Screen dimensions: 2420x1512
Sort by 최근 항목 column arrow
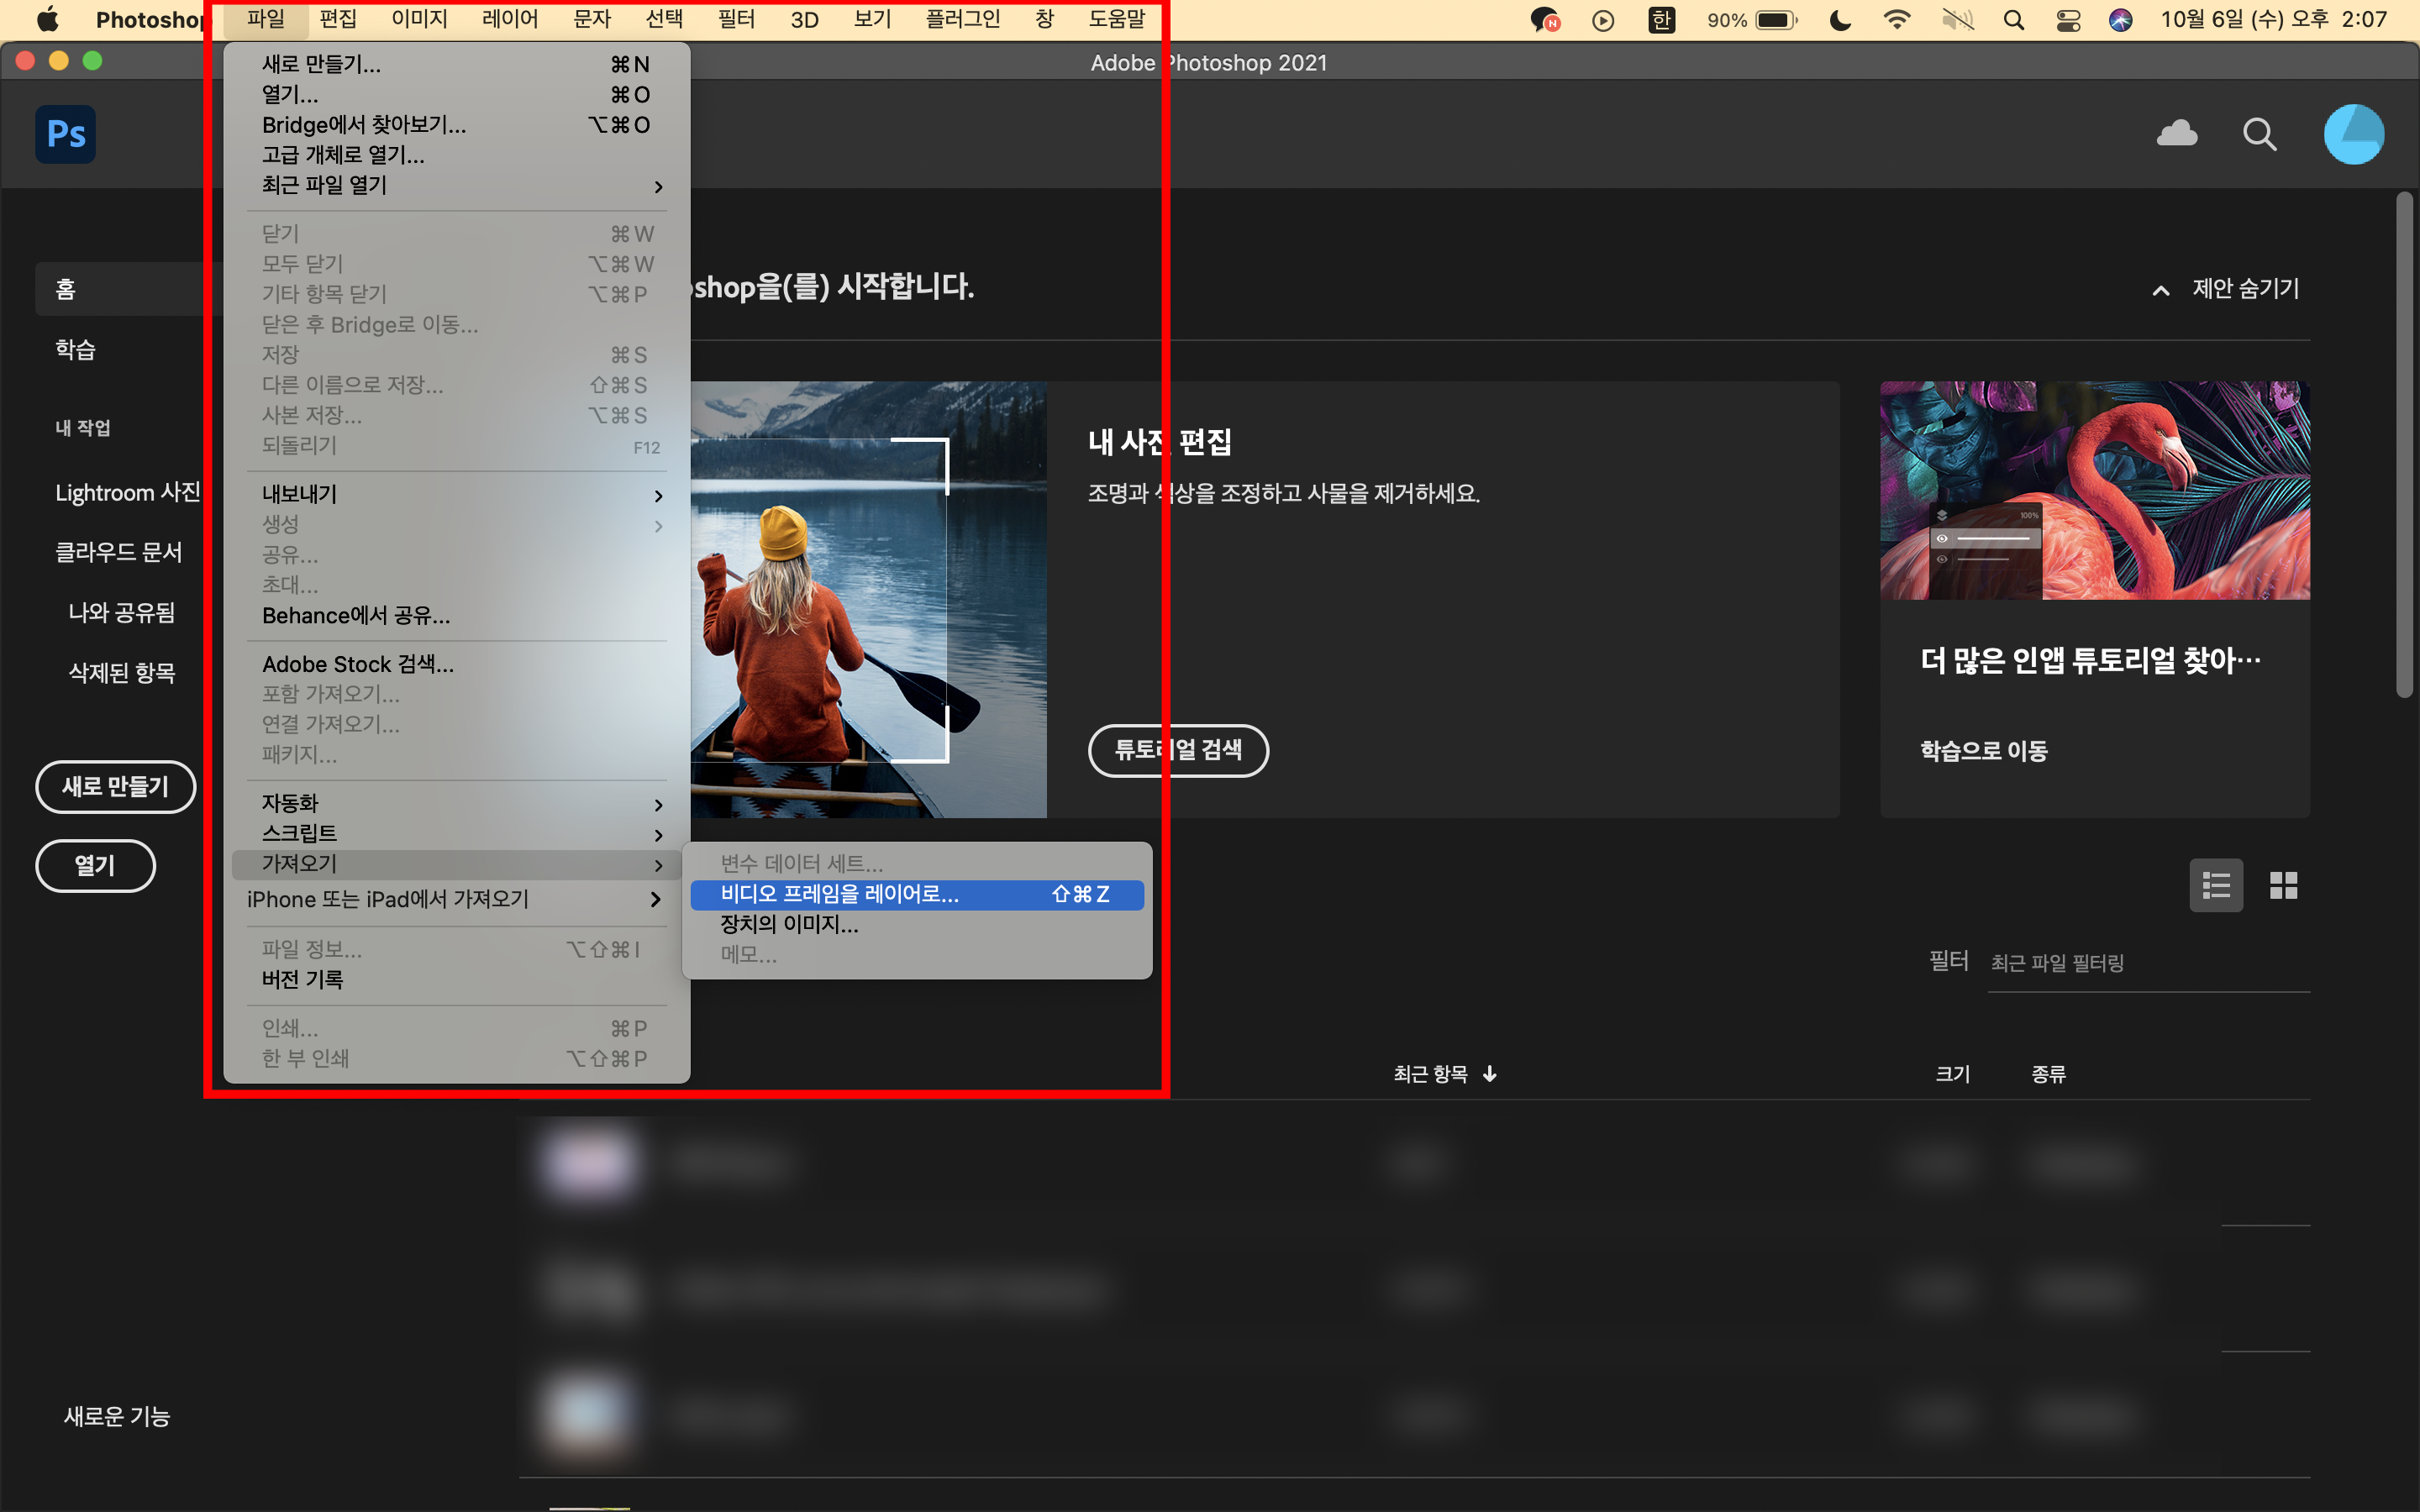[x=1490, y=1074]
